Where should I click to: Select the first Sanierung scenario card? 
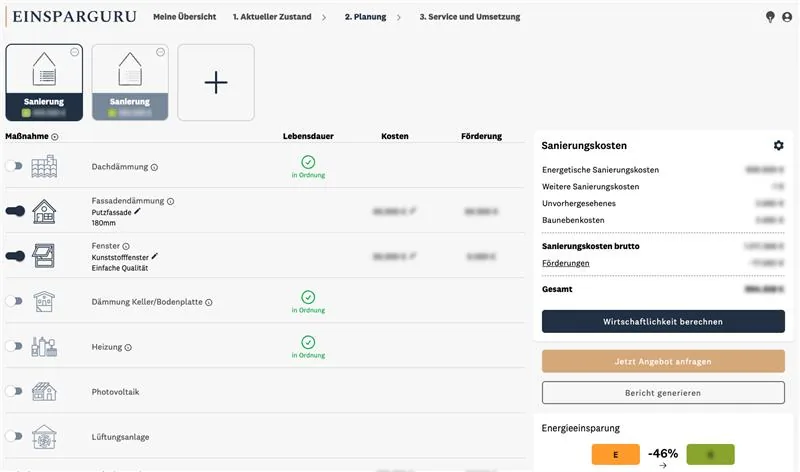point(44,82)
